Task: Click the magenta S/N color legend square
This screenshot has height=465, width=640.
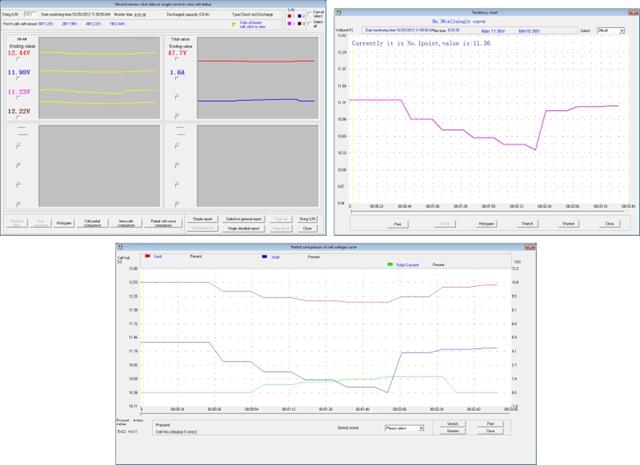Action: (290, 24)
